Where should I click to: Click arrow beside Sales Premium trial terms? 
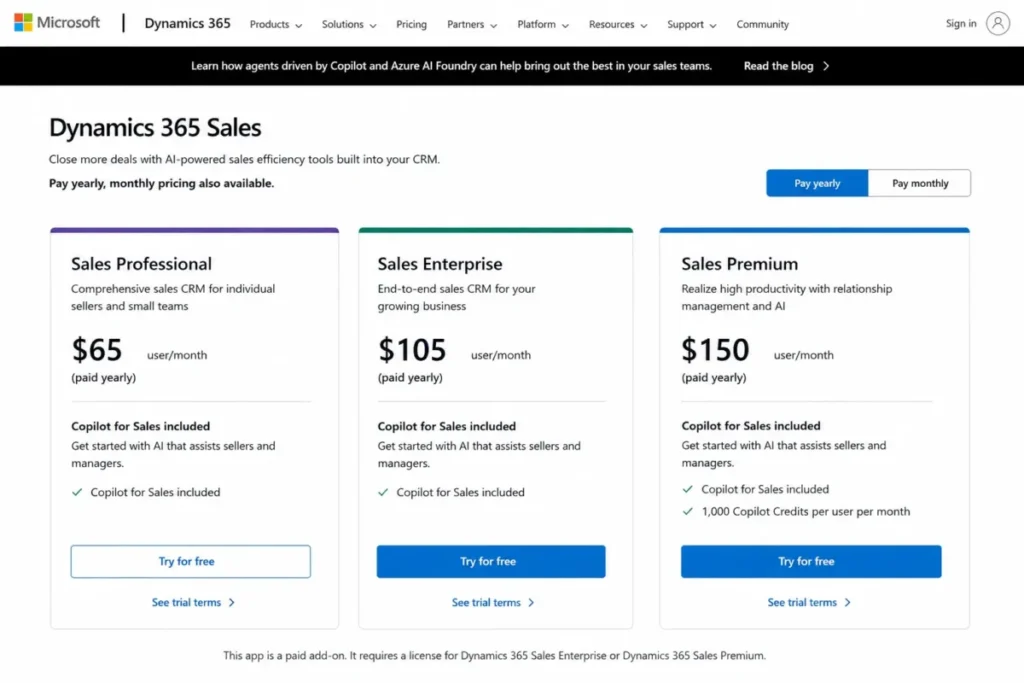click(x=848, y=603)
